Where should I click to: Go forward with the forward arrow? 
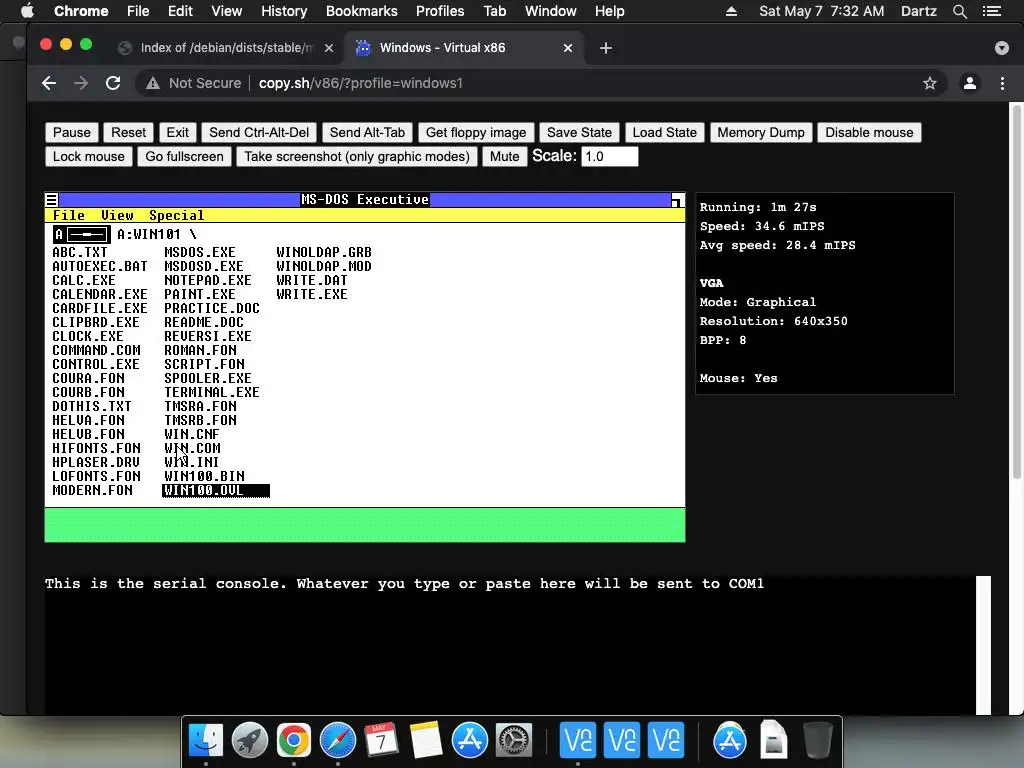click(x=81, y=83)
